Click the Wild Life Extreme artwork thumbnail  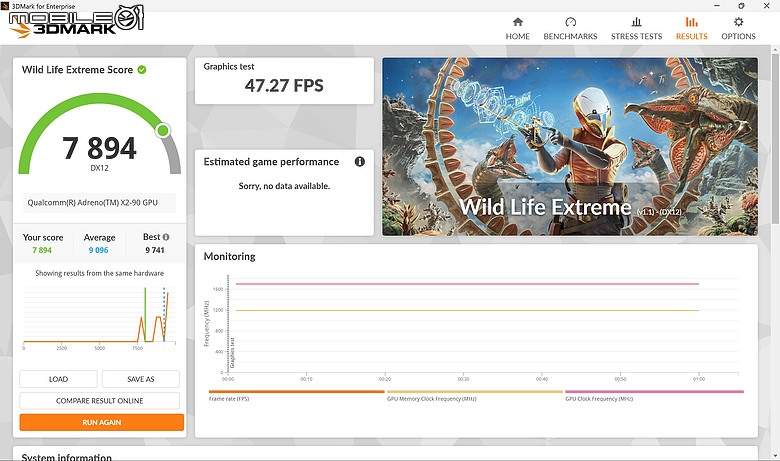(570, 147)
